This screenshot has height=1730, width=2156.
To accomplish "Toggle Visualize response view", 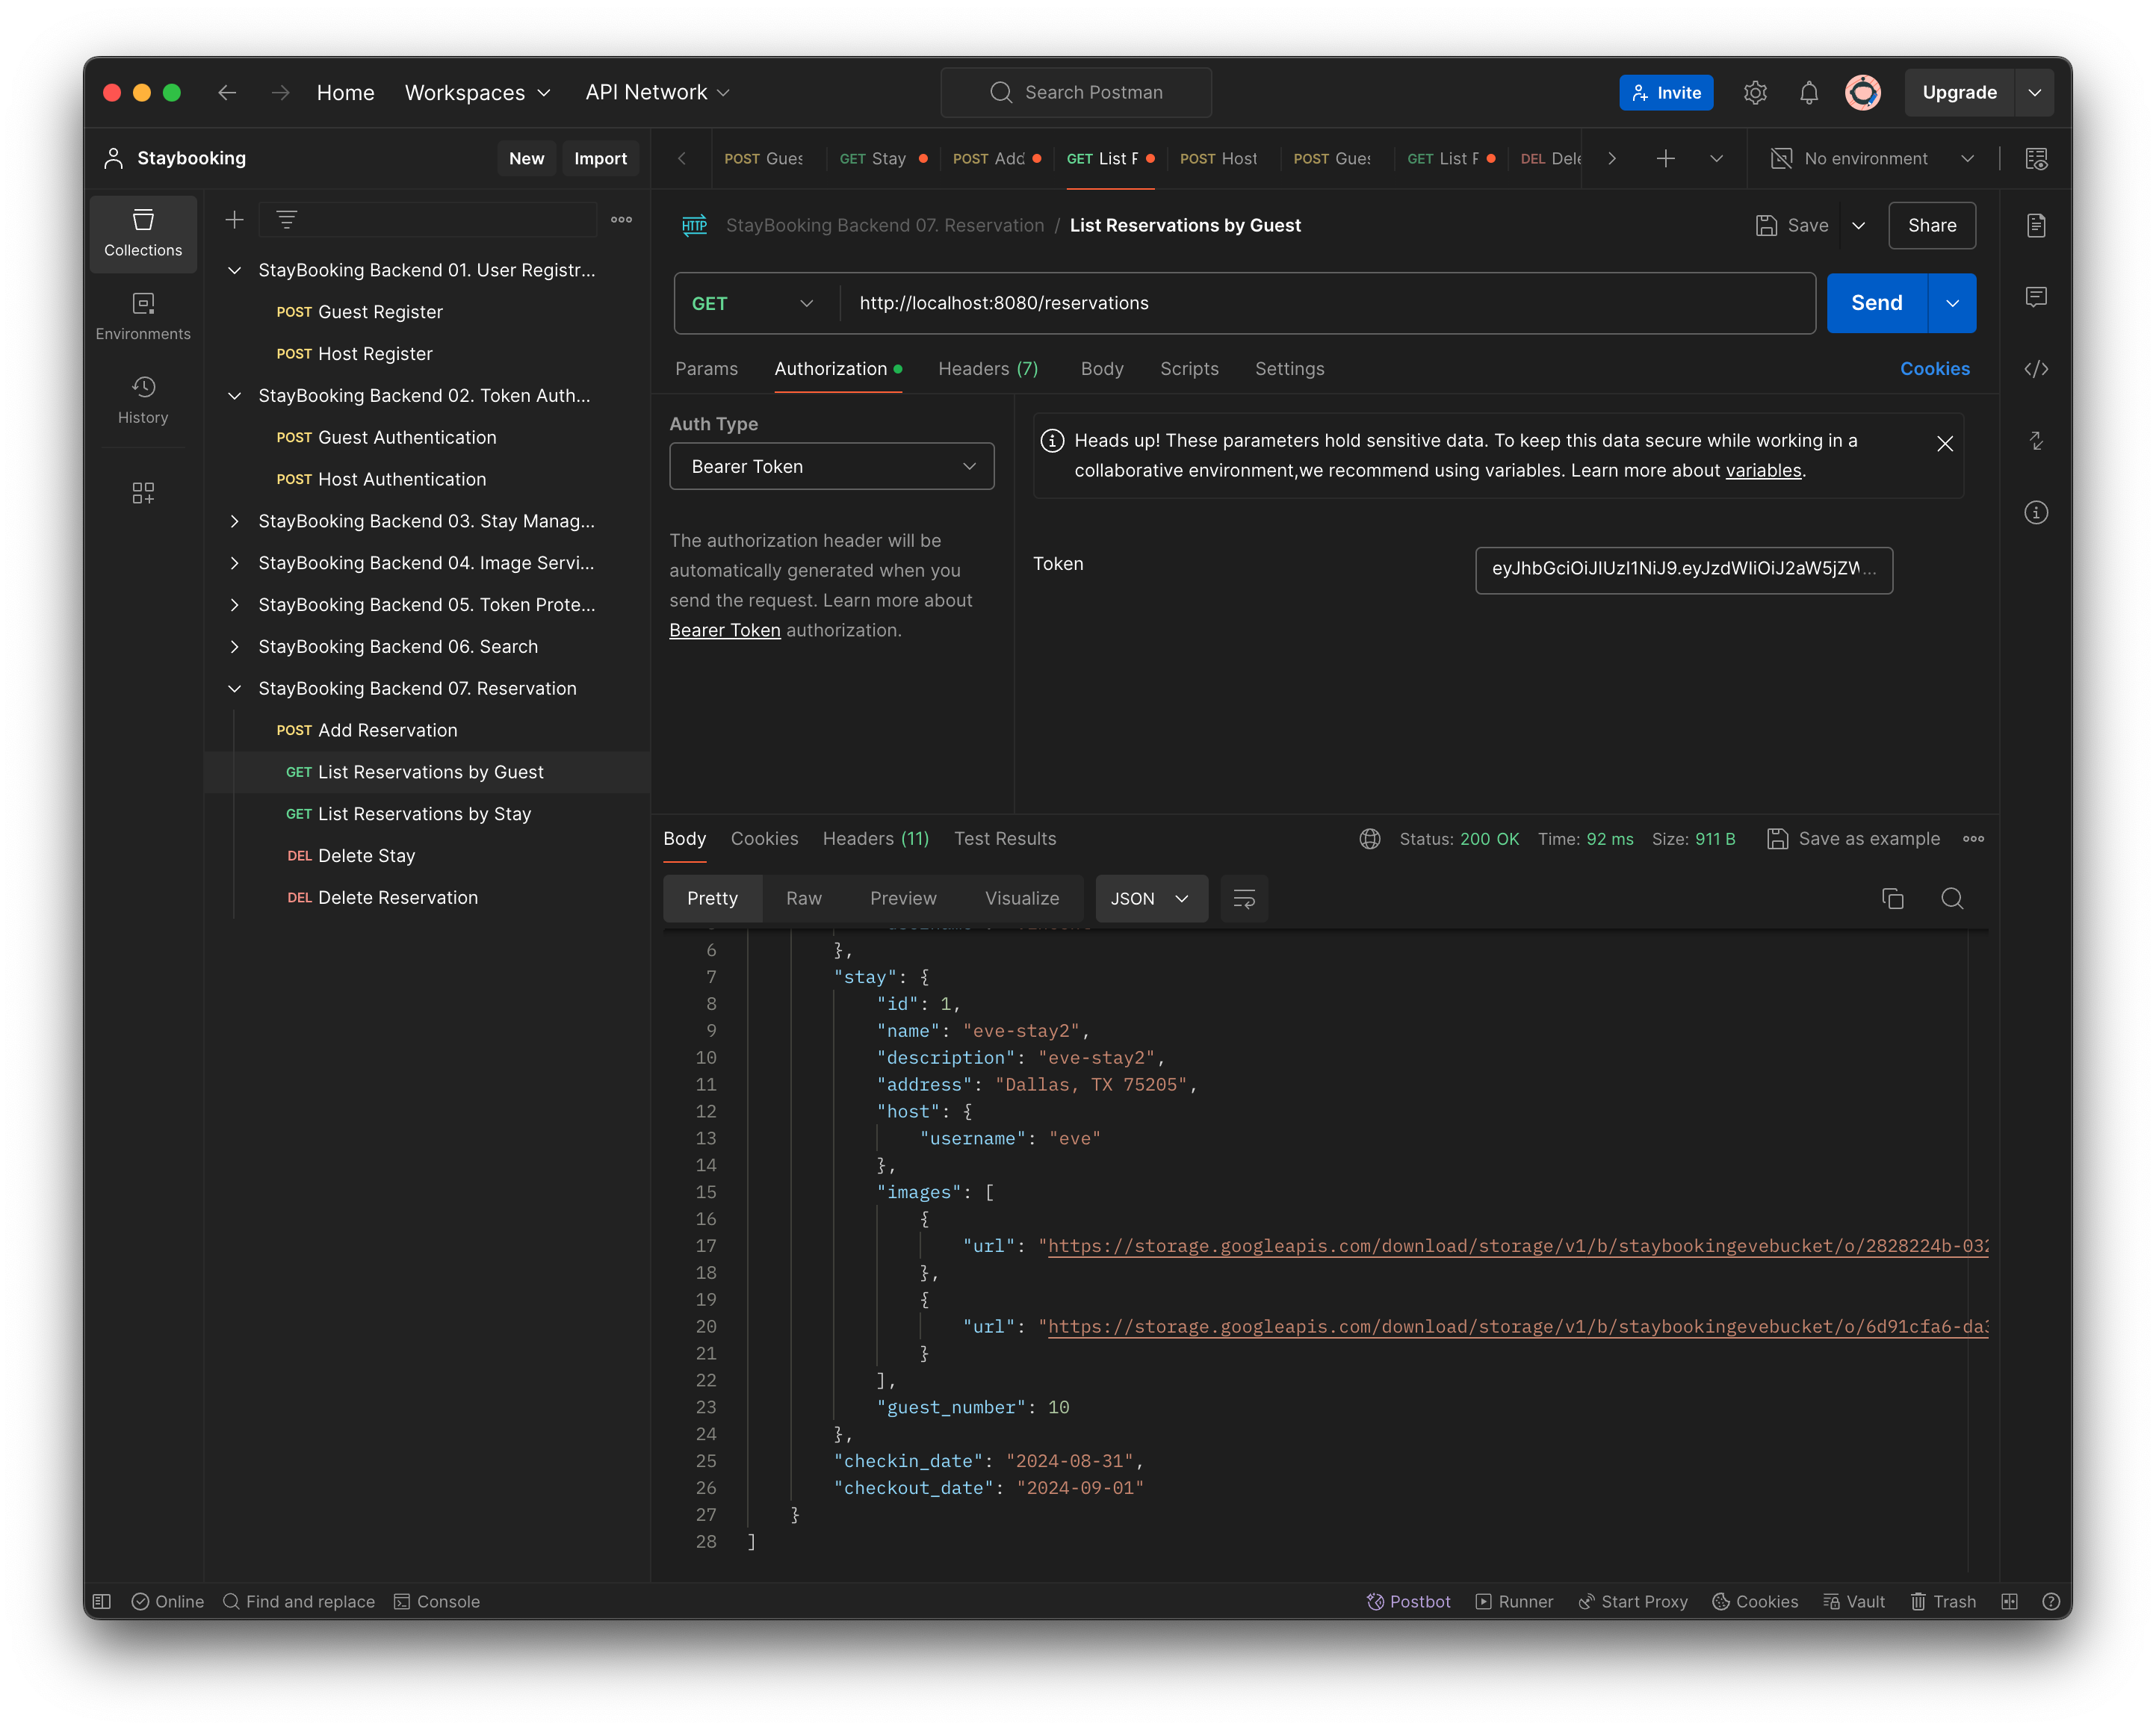I will tap(1024, 899).
